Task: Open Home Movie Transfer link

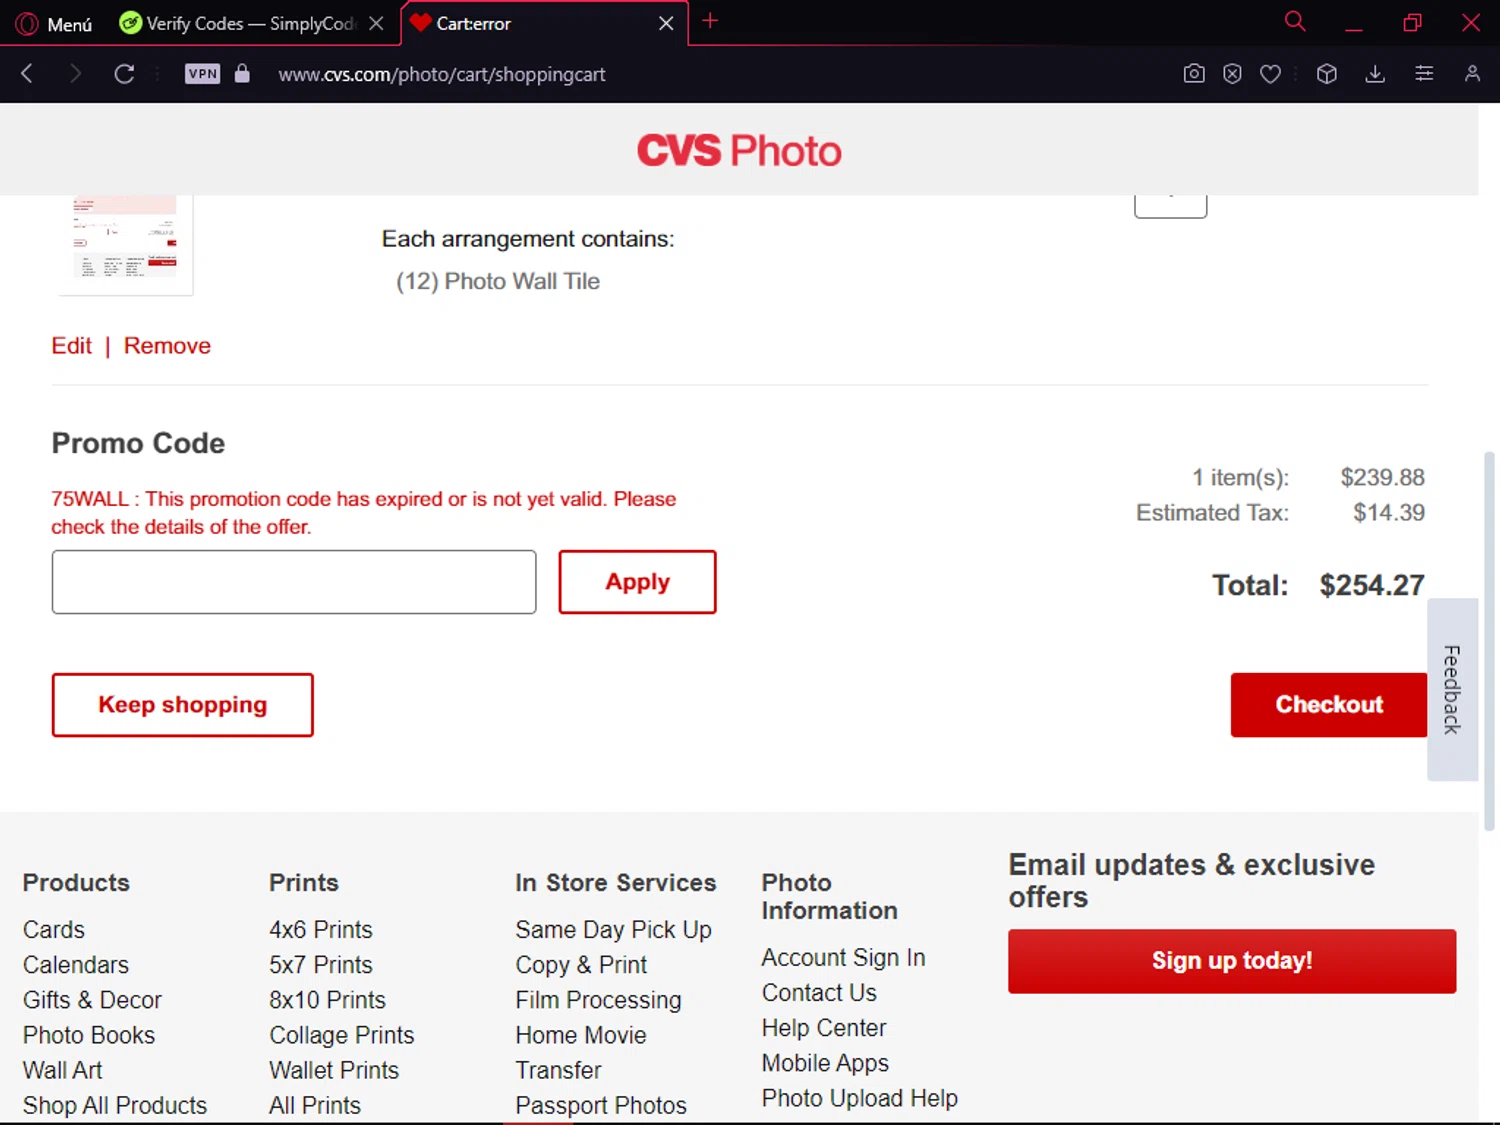Action: point(581,1052)
